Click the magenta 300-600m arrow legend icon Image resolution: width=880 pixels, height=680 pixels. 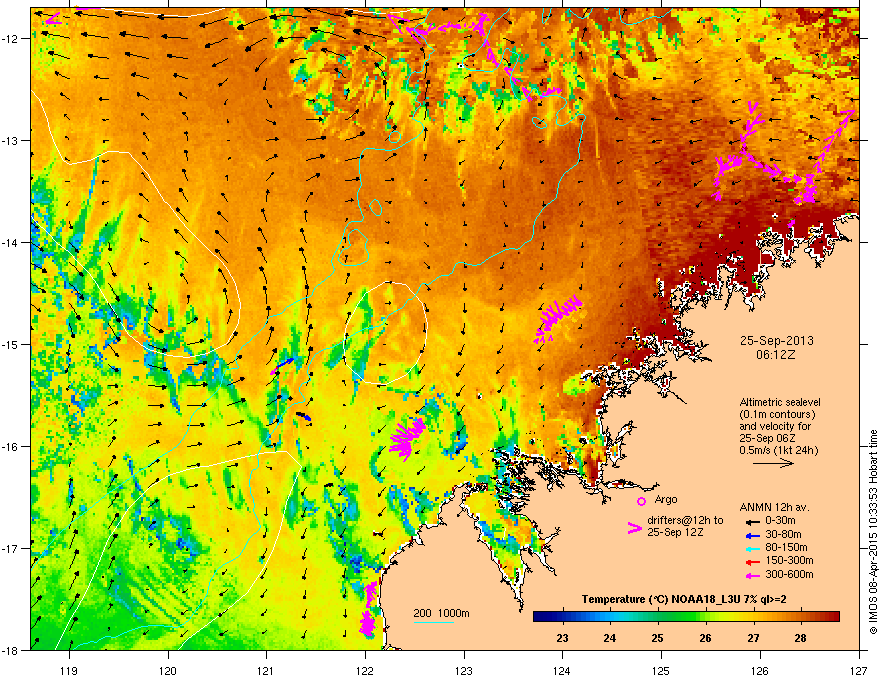coord(751,575)
